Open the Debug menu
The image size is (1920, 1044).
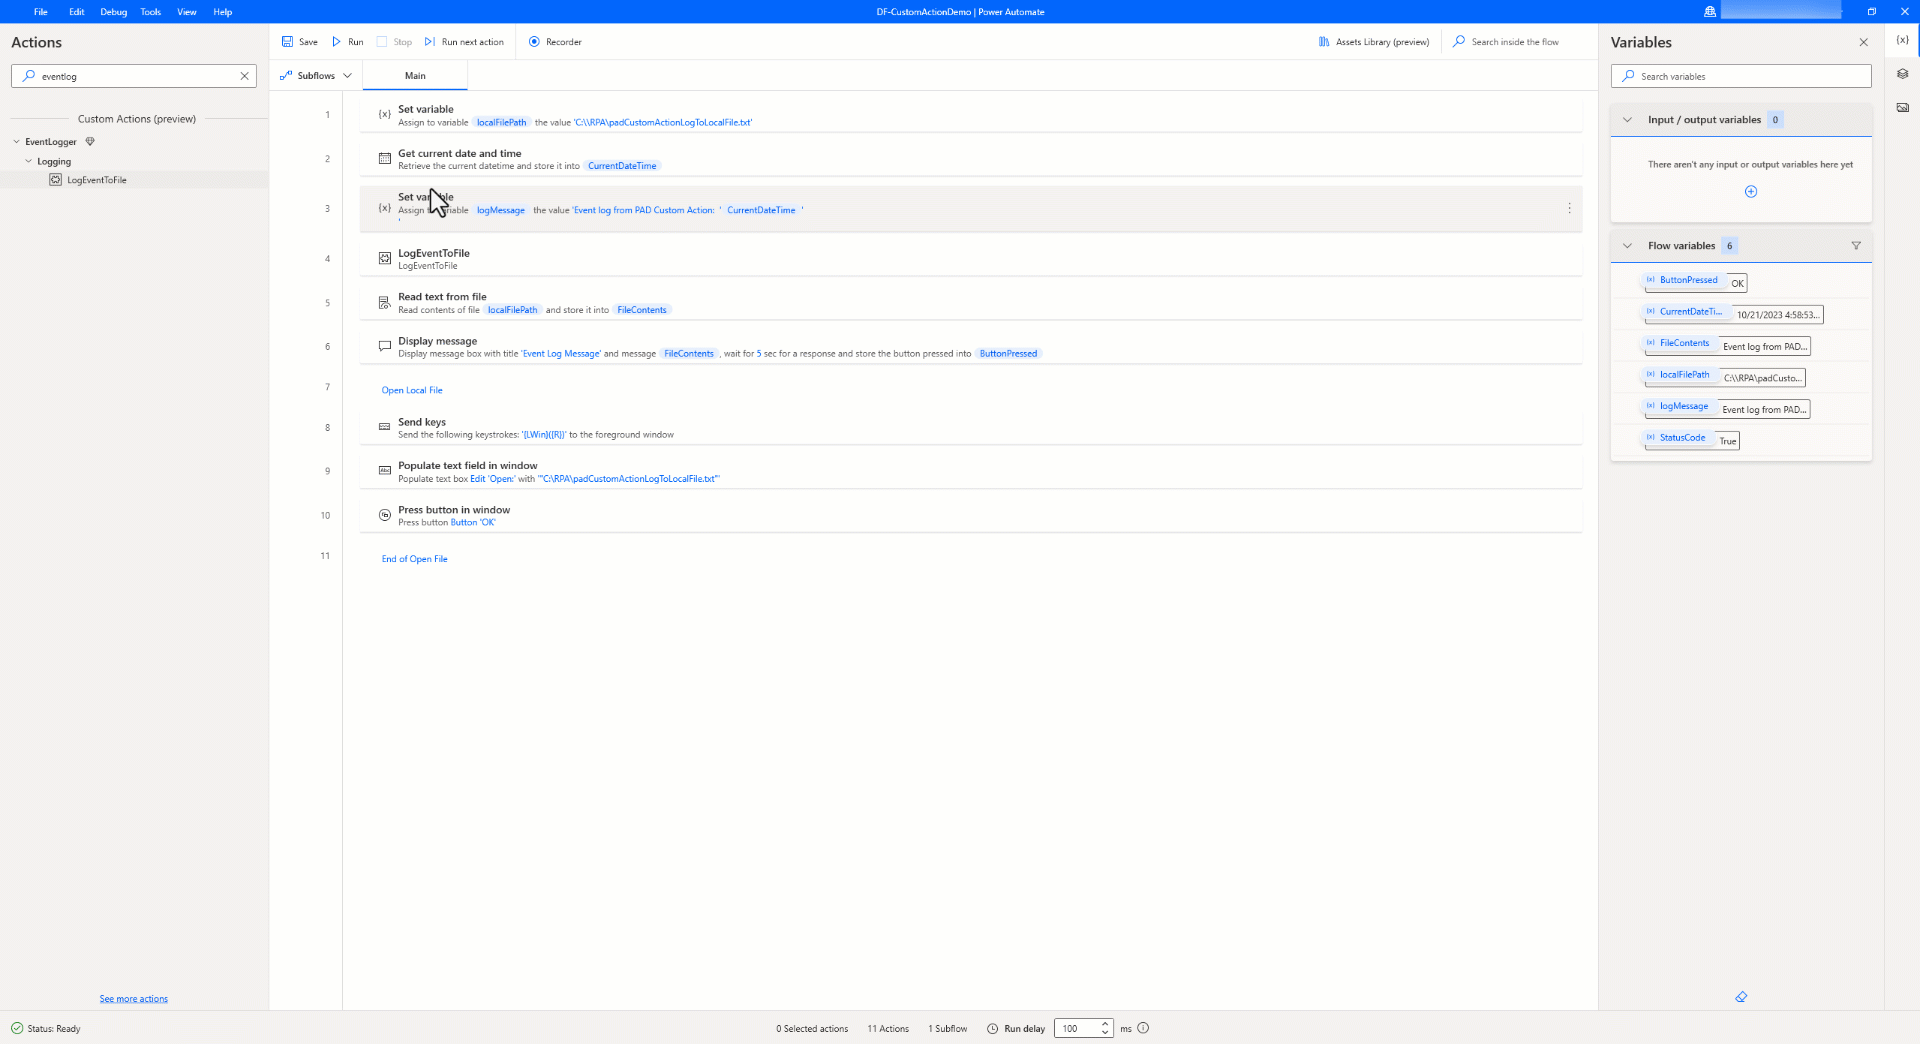tap(113, 11)
